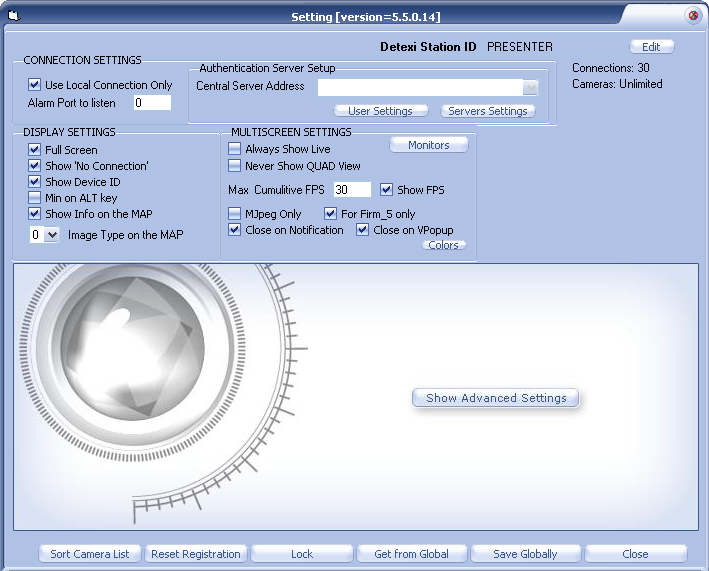The image size is (709, 571).
Task: Click Reset Registration button
Action: (196, 554)
